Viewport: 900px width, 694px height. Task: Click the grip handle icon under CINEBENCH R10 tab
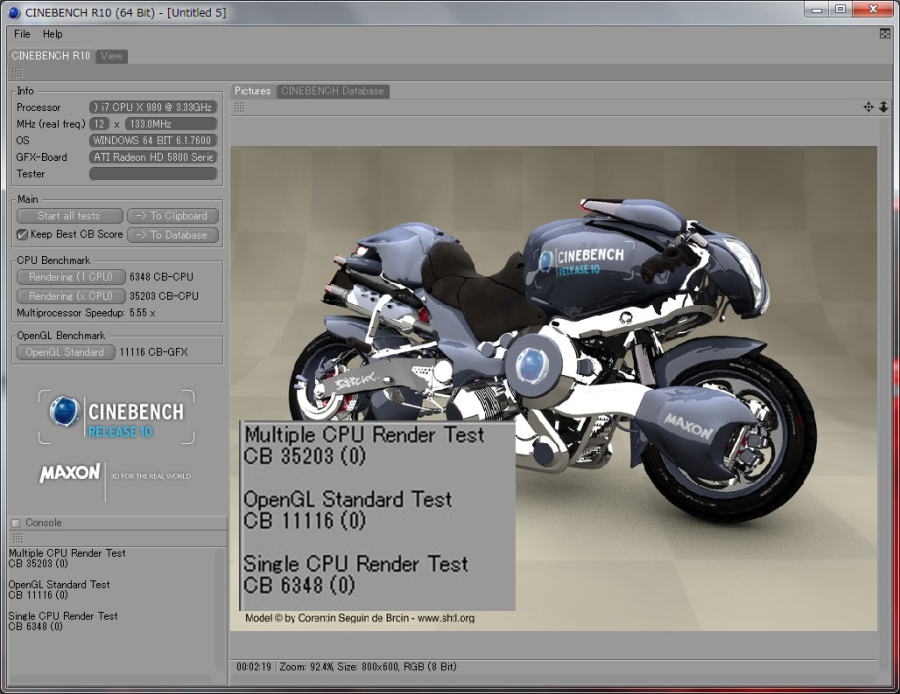tap(17, 73)
